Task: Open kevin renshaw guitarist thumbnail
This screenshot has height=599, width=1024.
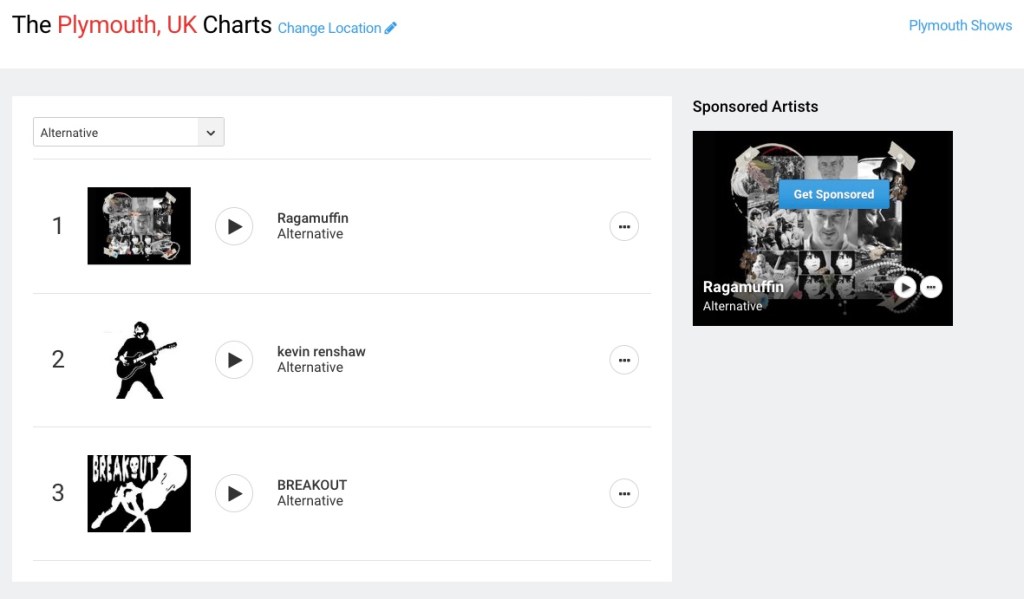Action: pos(139,360)
